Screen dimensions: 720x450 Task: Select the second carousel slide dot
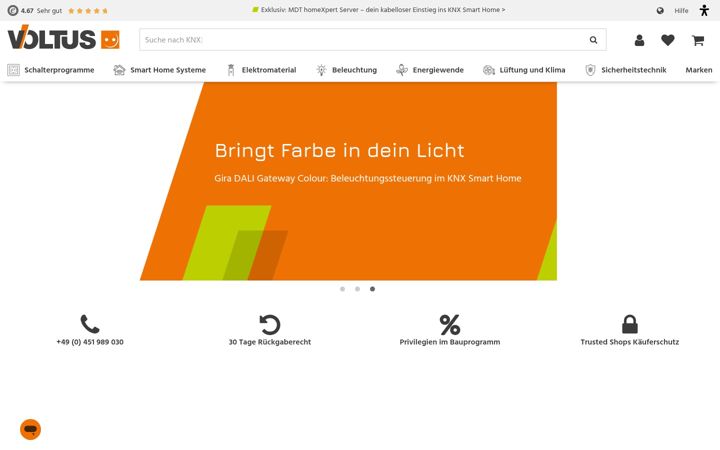pos(357,289)
